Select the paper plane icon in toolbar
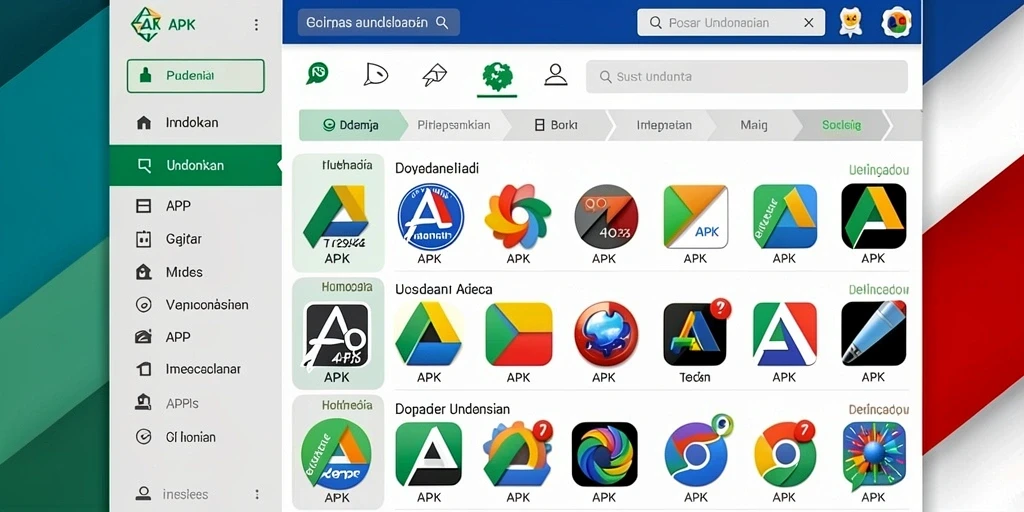1024x512 pixels. pos(434,75)
